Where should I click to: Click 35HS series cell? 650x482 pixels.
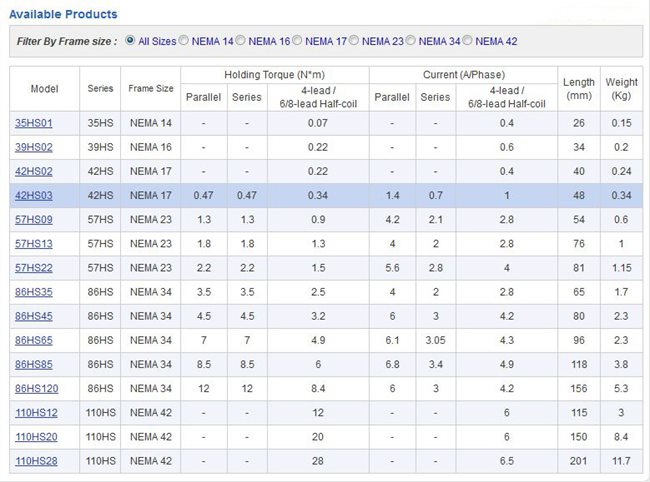100,123
